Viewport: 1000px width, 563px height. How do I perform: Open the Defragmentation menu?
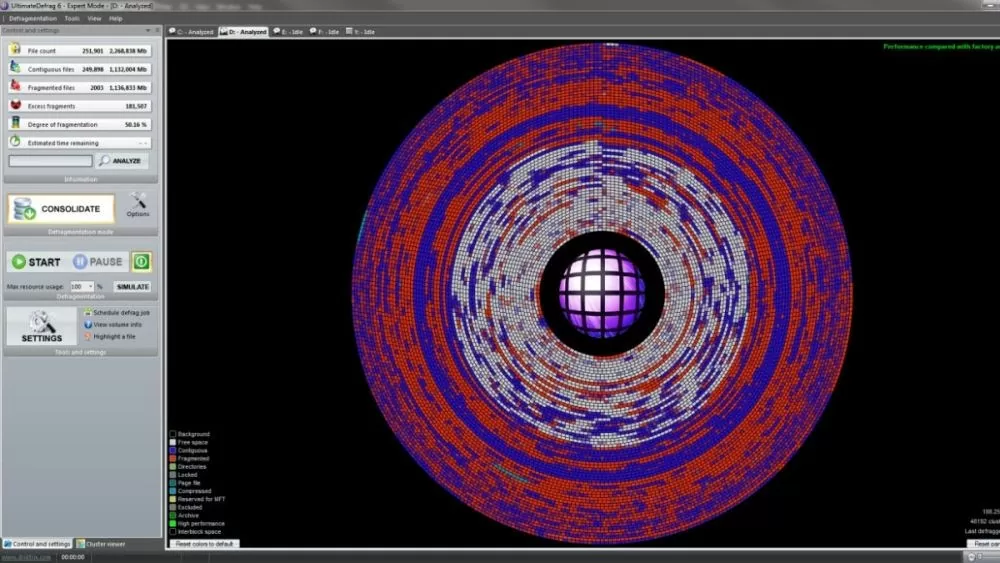33,18
